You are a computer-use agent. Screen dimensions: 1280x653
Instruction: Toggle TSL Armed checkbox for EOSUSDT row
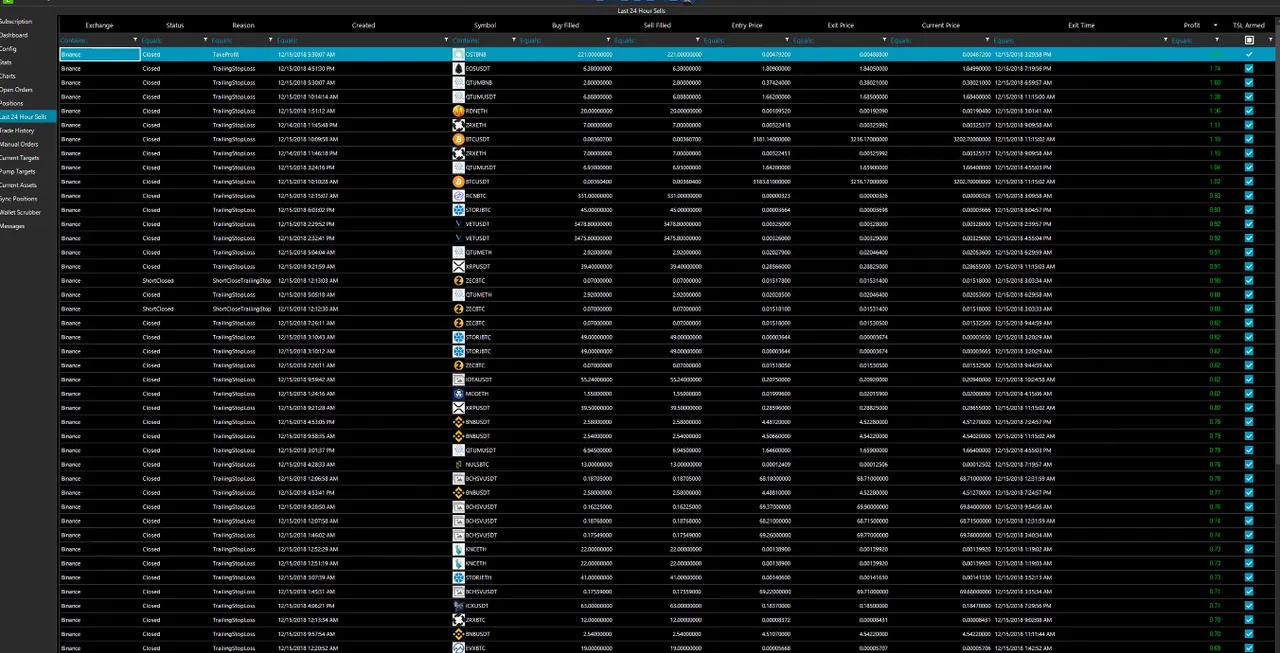point(1248,68)
